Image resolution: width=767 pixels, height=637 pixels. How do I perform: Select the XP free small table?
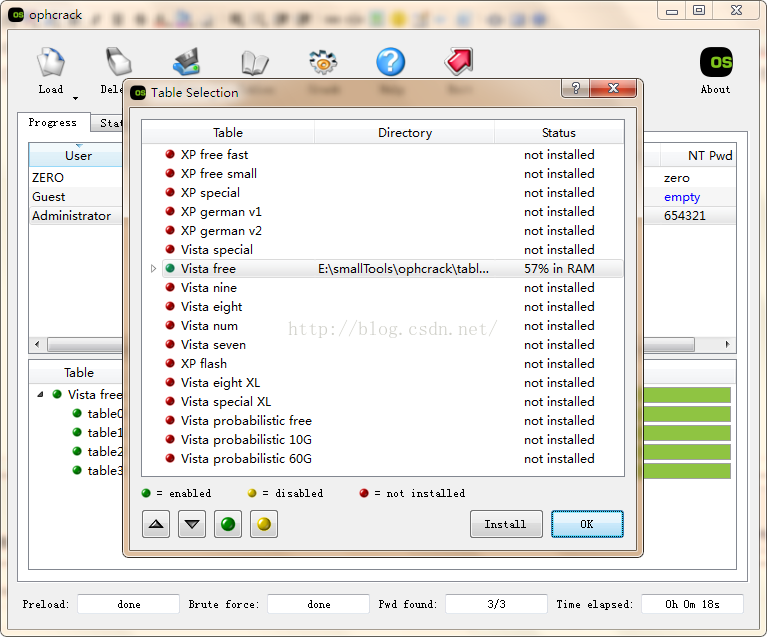(219, 174)
